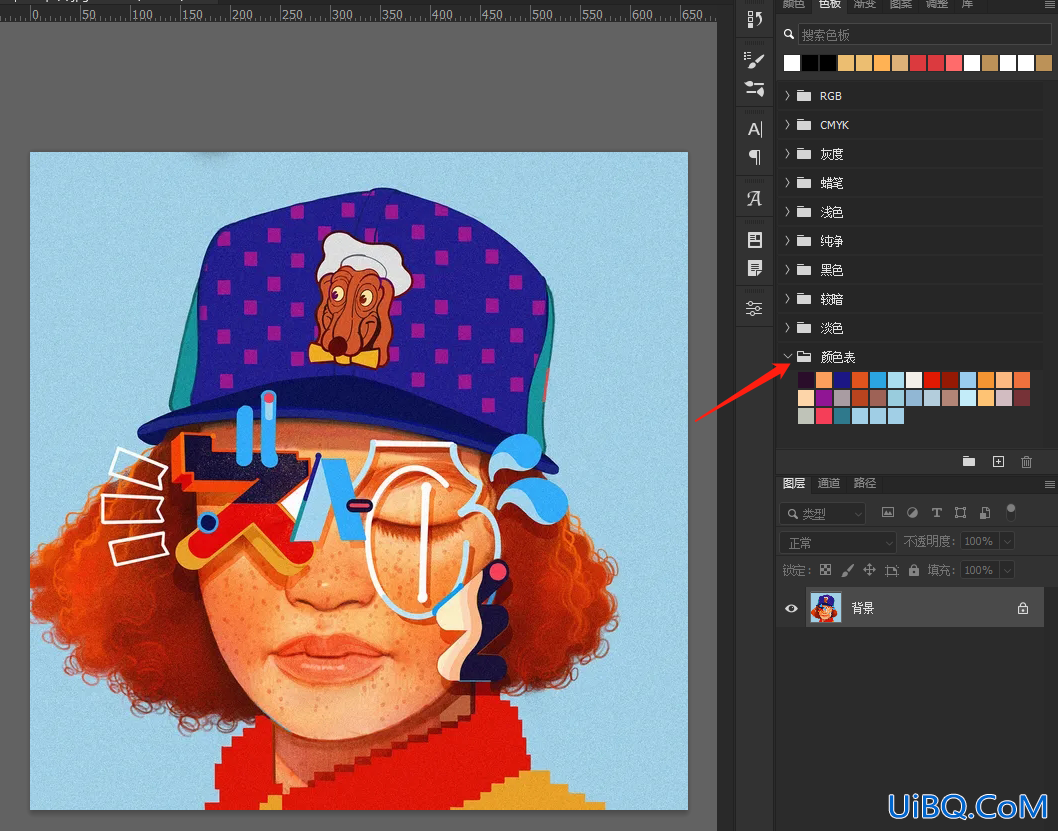Pick the magenta purple swatch in 颜色表
This screenshot has height=831, width=1058.
coord(824,398)
